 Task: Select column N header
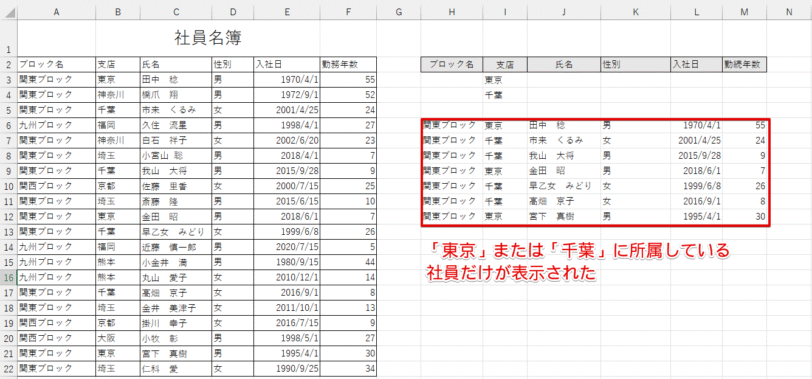[x=789, y=12]
